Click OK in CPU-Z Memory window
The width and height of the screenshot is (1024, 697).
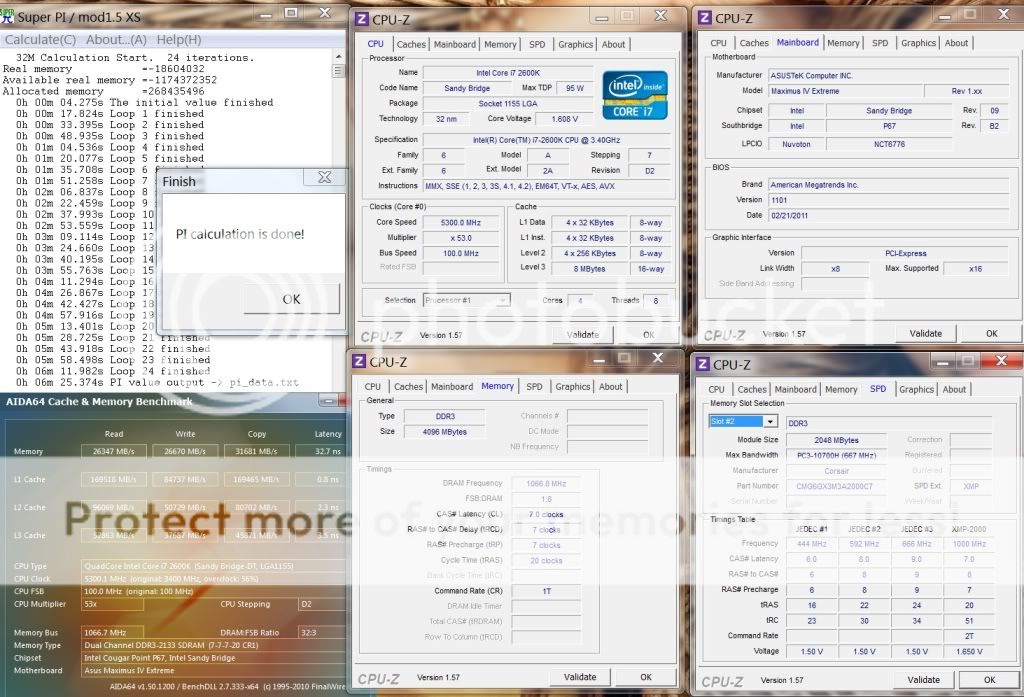click(x=646, y=677)
